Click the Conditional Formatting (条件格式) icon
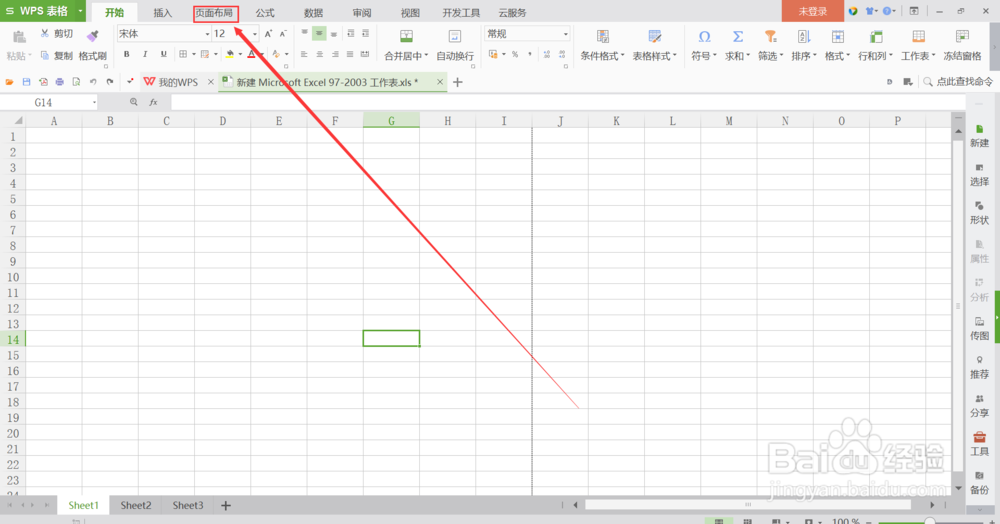The height and width of the screenshot is (524, 1000). tap(603, 36)
